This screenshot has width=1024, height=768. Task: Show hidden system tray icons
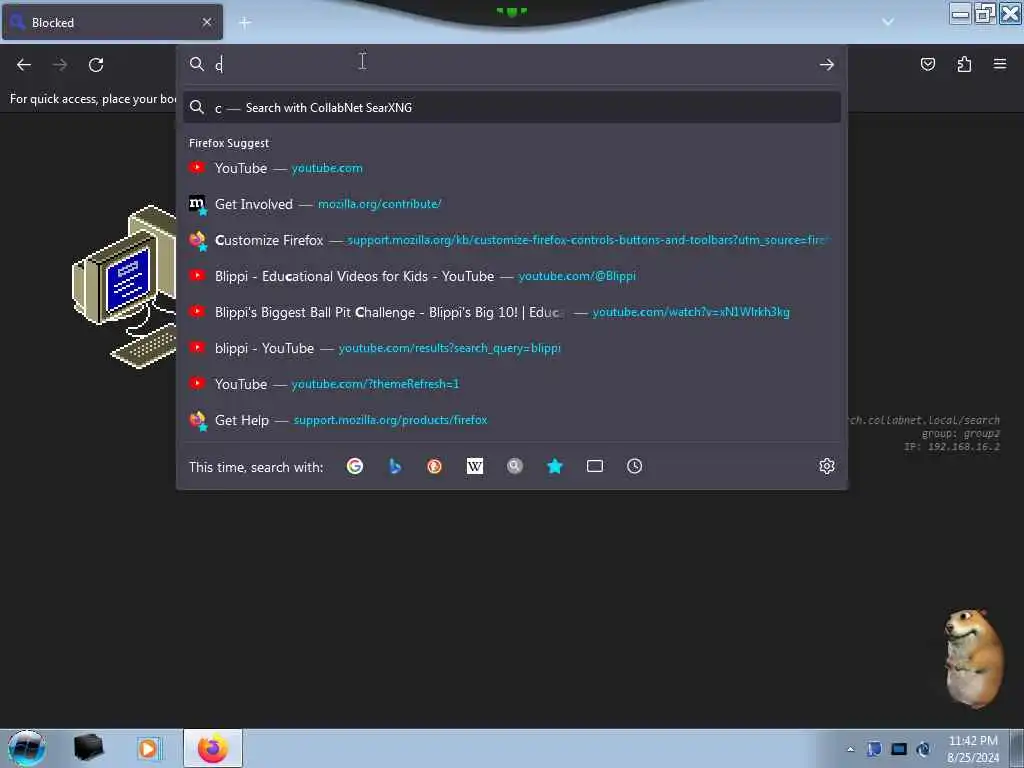pyautogui.click(x=850, y=749)
